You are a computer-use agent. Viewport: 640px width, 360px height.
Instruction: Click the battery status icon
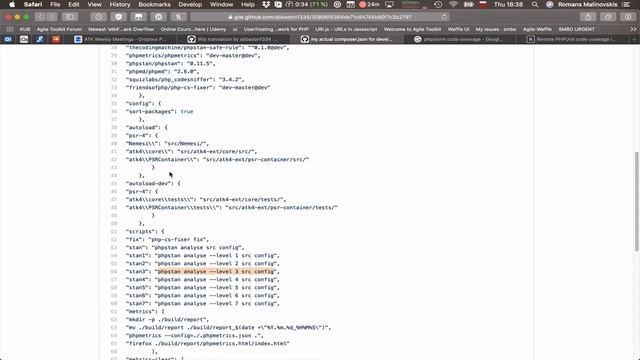pyautogui.click(x=469, y=4)
